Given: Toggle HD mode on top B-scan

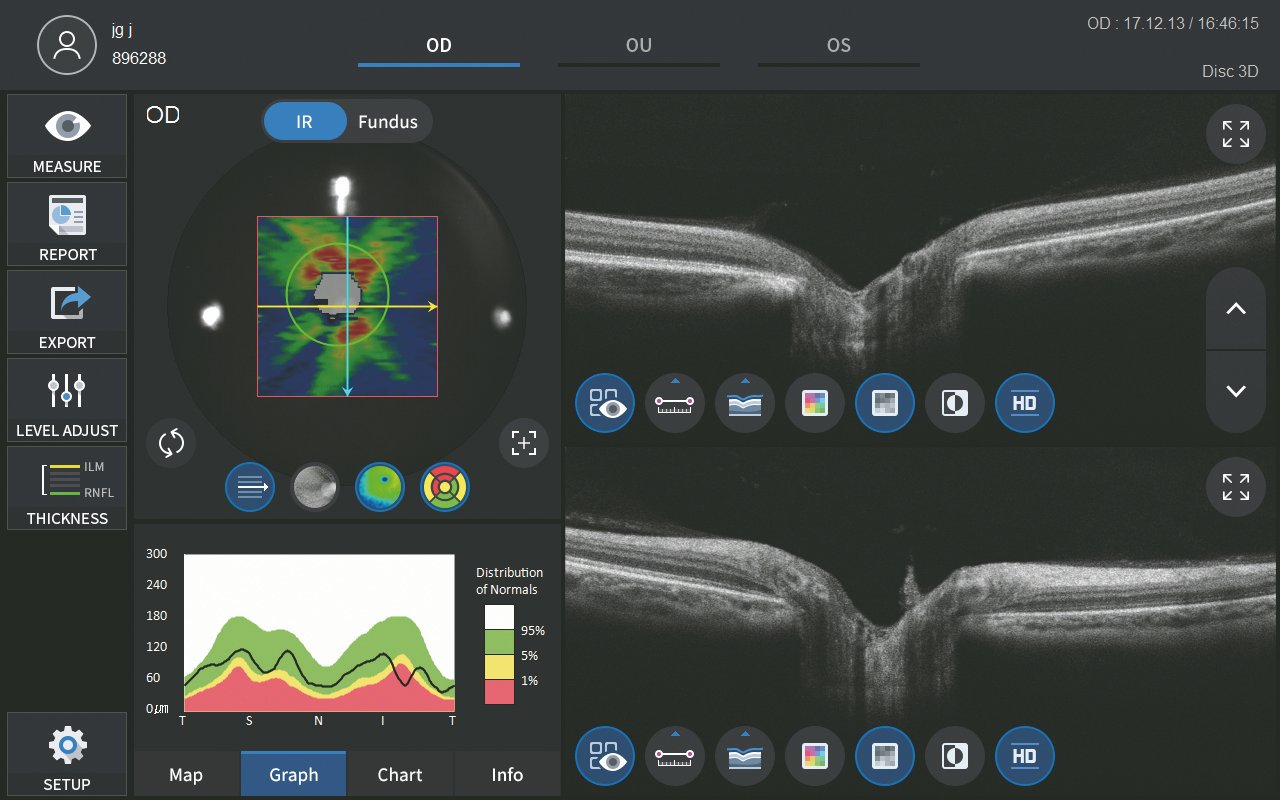Looking at the screenshot, I should pyautogui.click(x=1025, y=403).
